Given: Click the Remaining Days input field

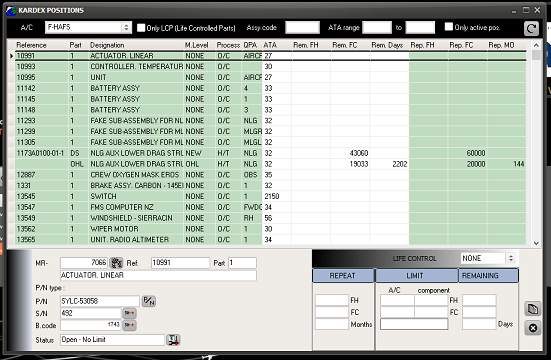Looking at the screenshot, I should pos(479,324).
